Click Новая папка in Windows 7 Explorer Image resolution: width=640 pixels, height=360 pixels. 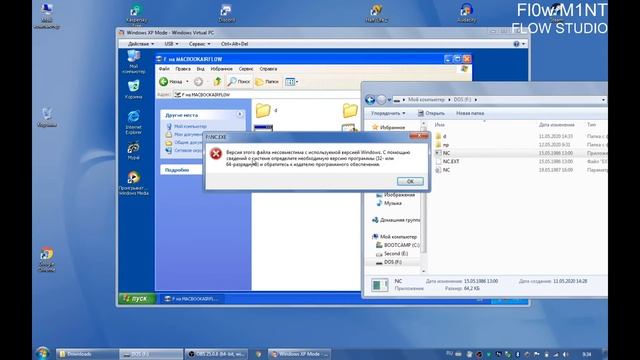coord(470,113)
